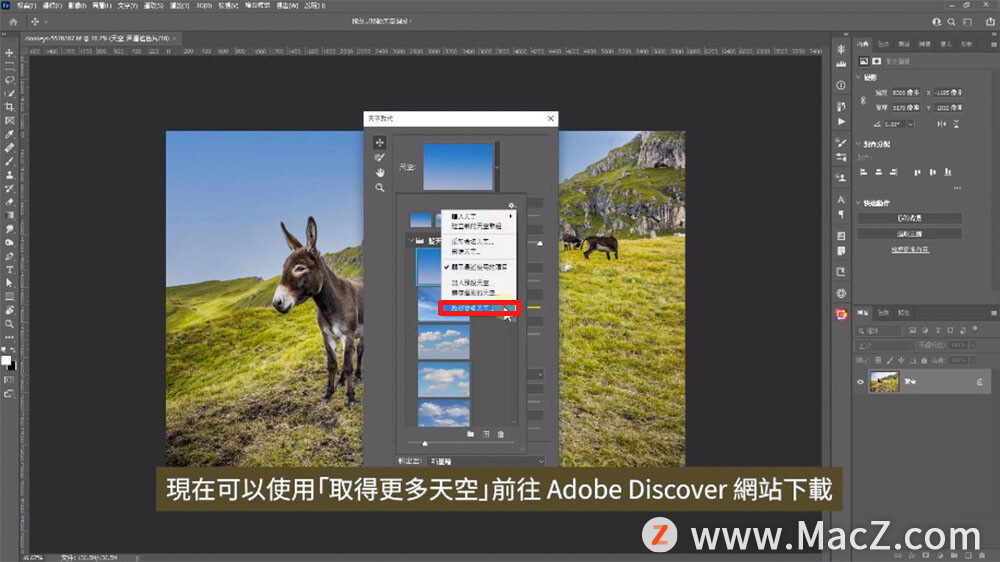Select the Brush tool
Screen dimensions: 1000x562
[9, 161]
